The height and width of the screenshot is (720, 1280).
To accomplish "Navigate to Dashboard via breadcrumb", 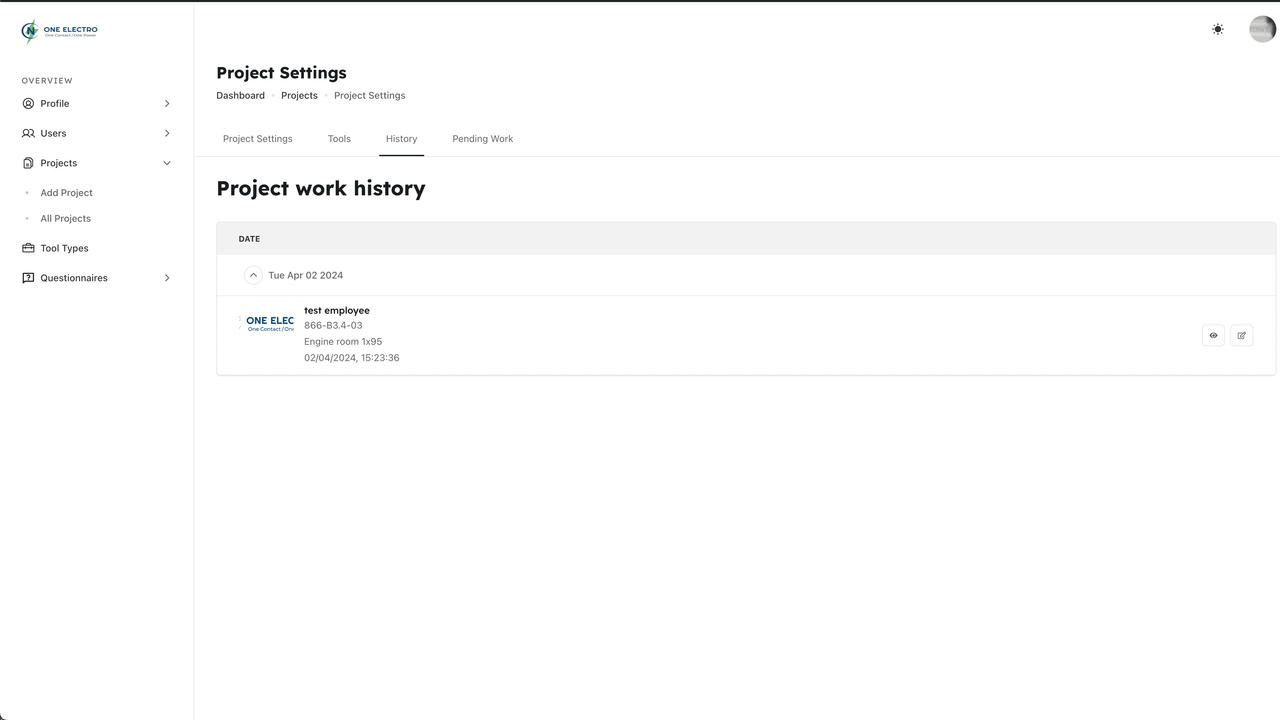I will [240, 96].
